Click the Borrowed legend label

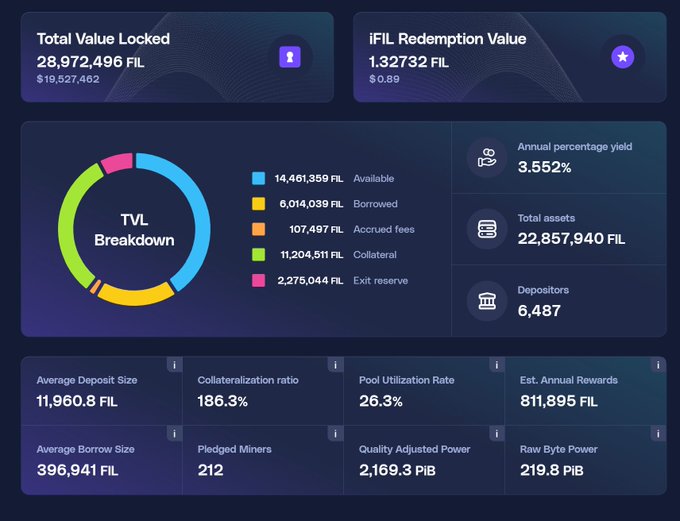376,204
